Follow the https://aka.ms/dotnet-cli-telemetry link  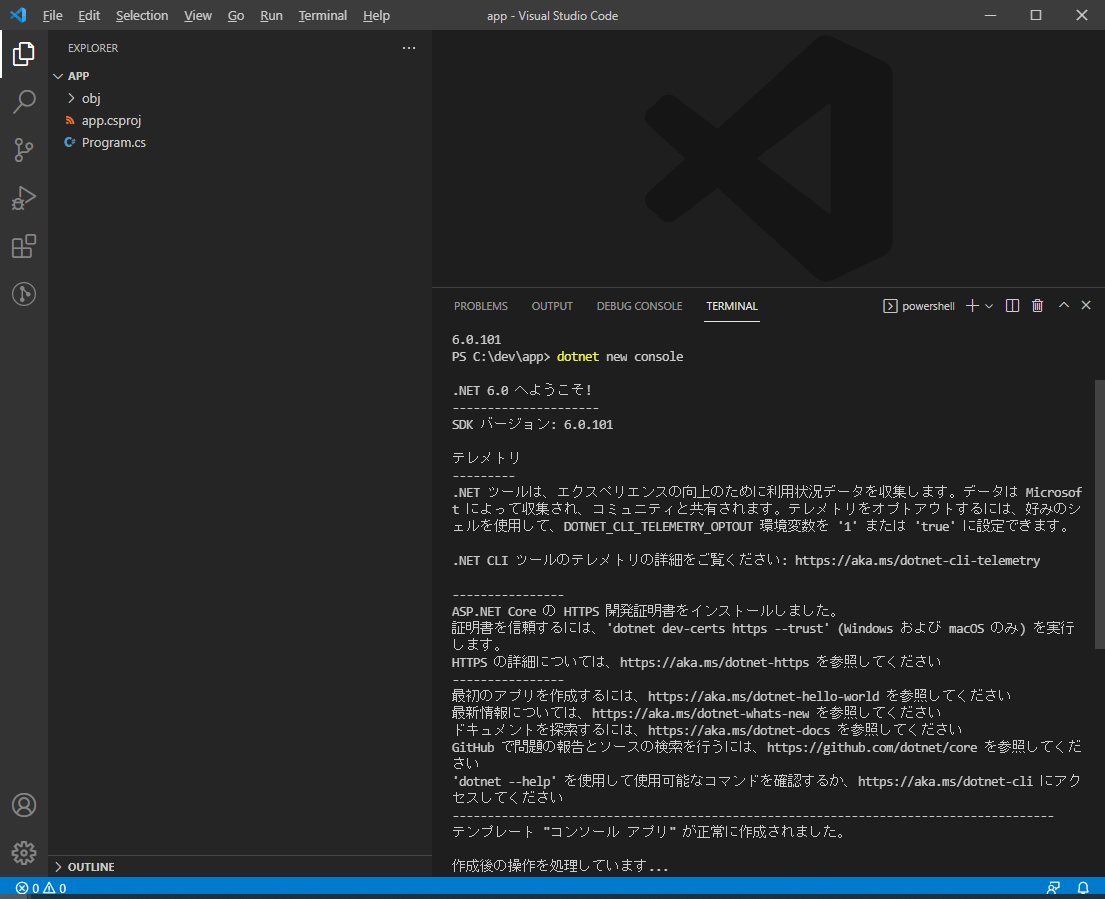coord(917,561)
